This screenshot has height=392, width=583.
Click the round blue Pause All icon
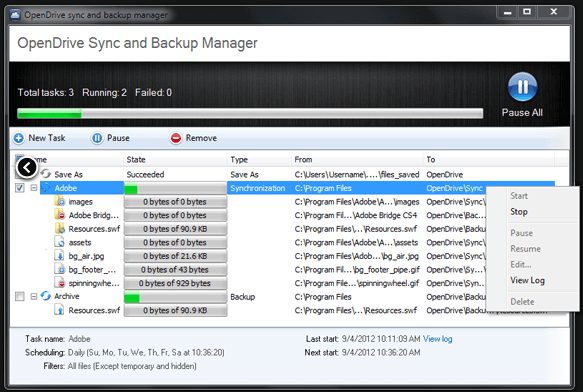(522, 87)
